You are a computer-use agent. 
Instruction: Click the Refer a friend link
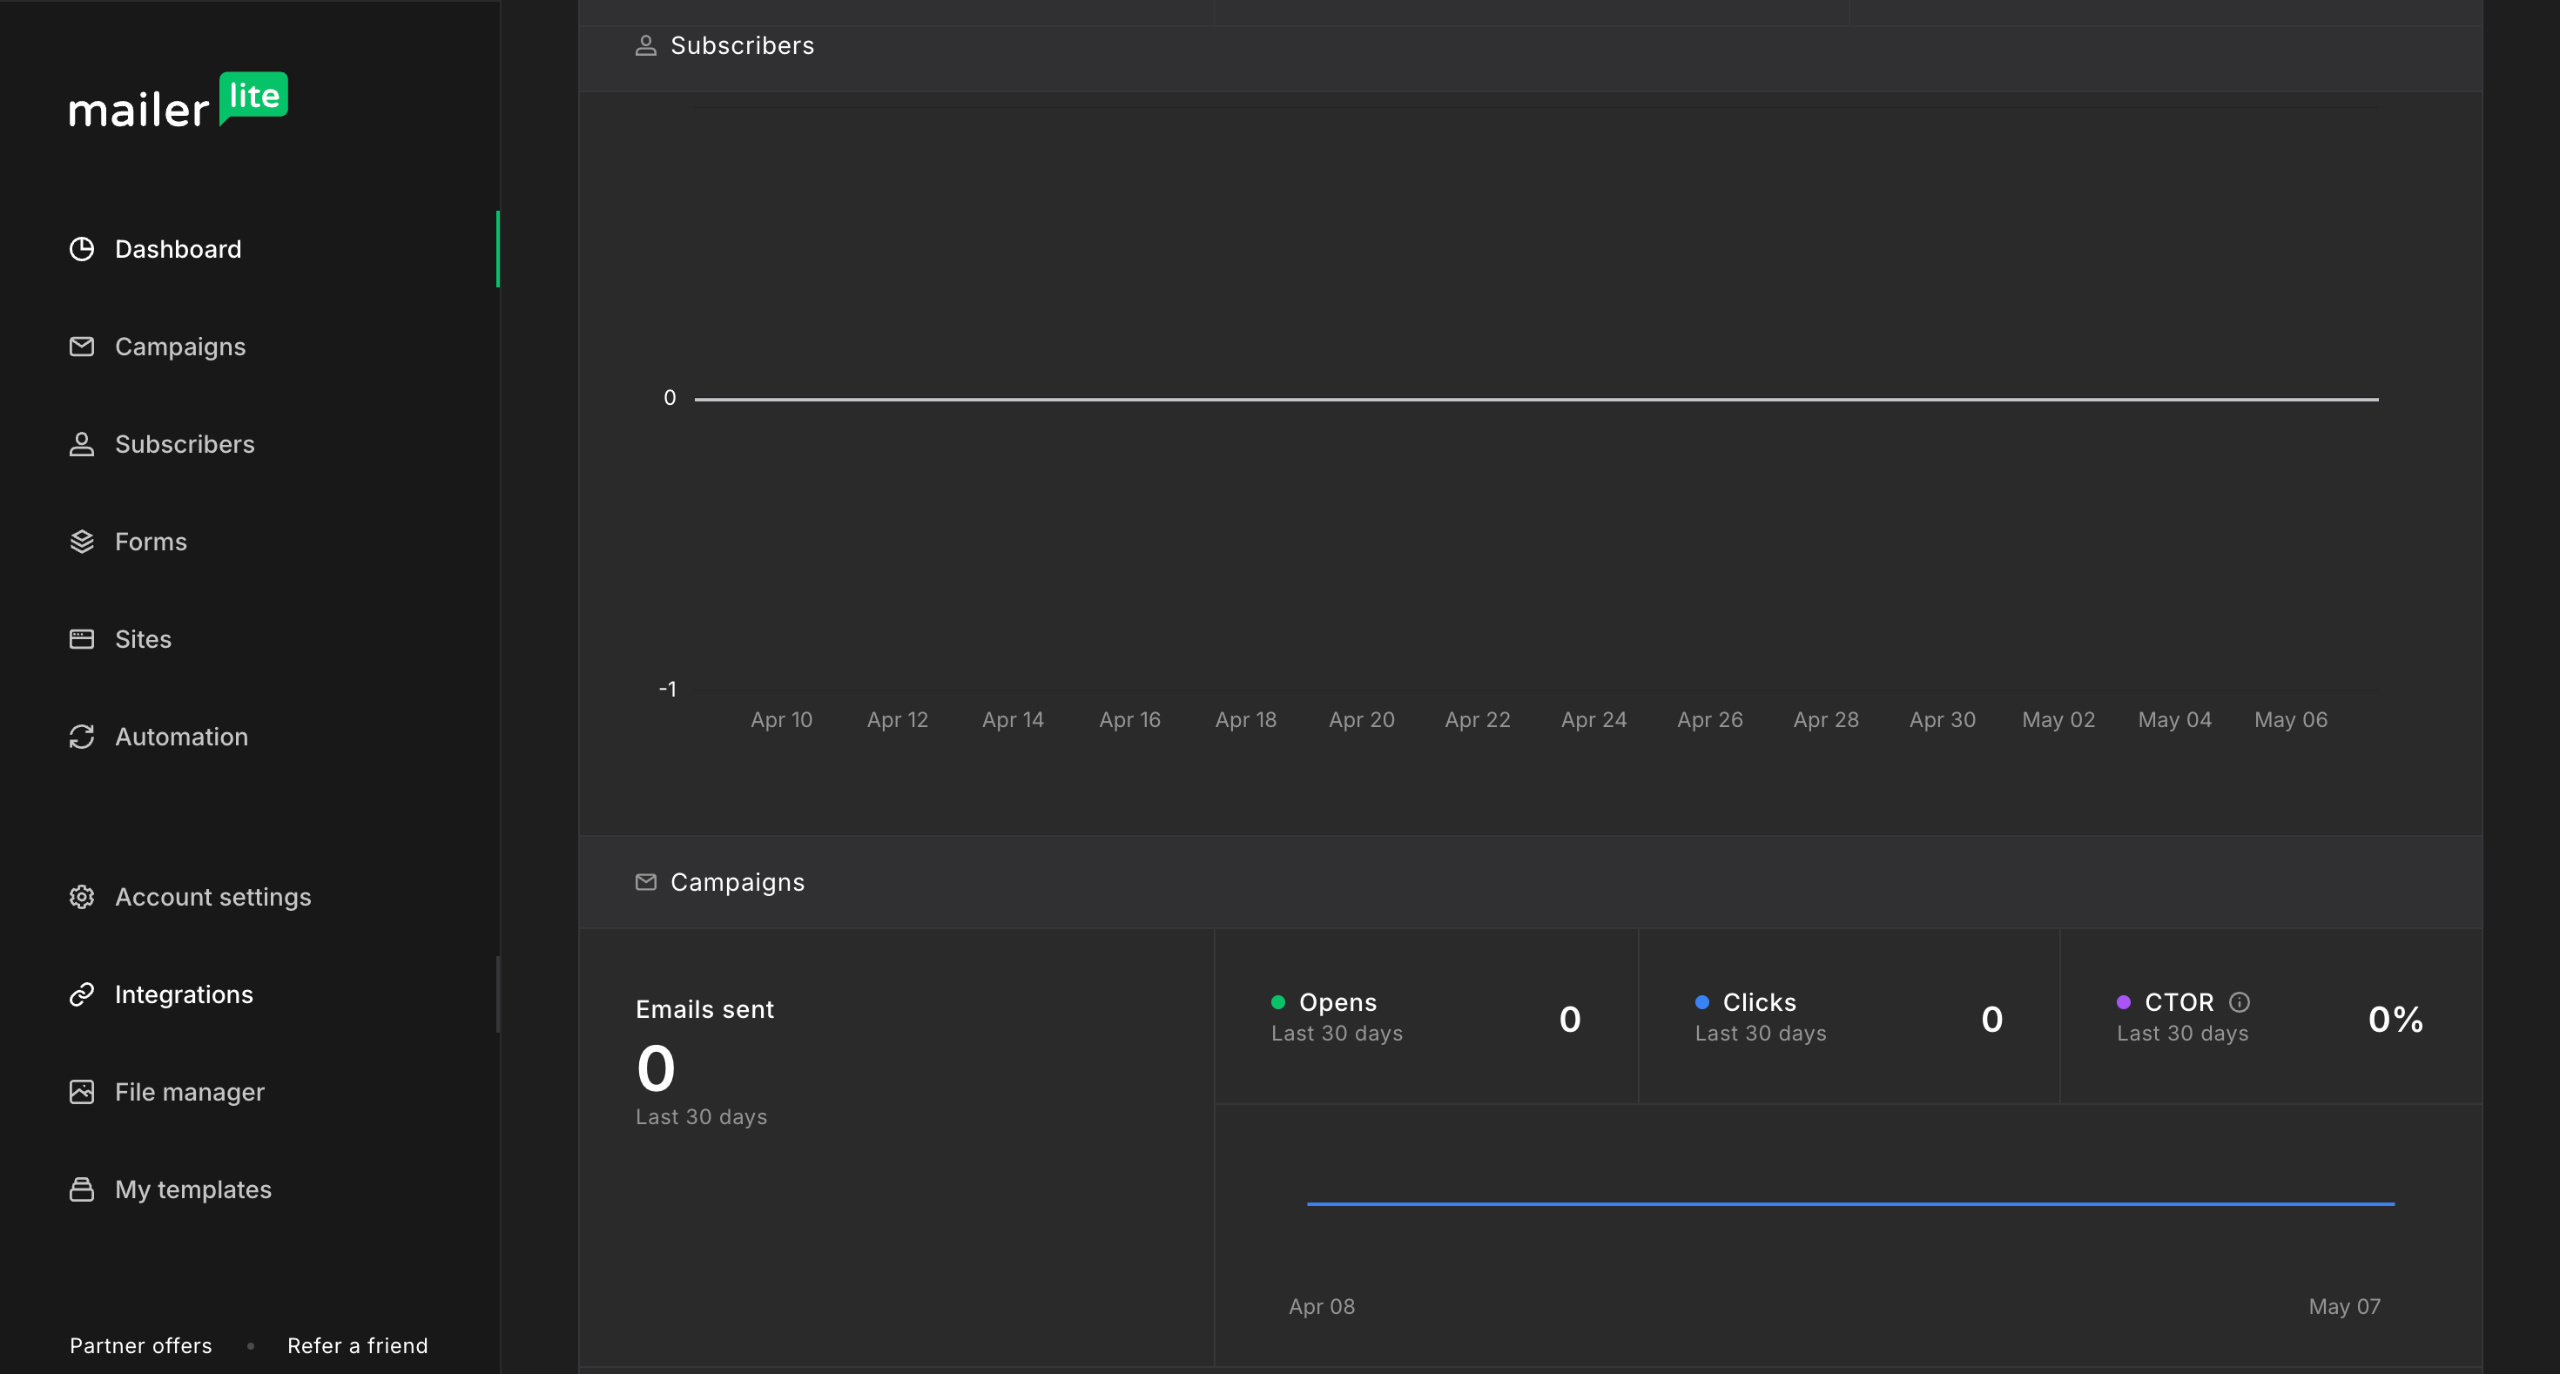[x=357, y=1345]
